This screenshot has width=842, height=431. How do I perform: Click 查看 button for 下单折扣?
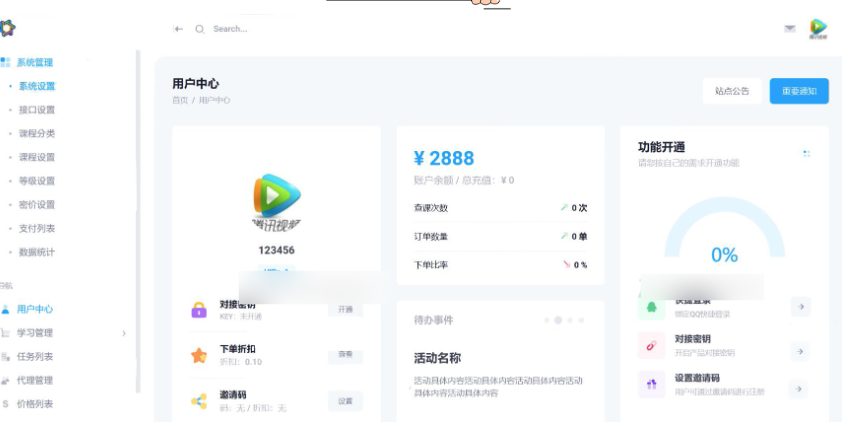click(x=345, y=355)
